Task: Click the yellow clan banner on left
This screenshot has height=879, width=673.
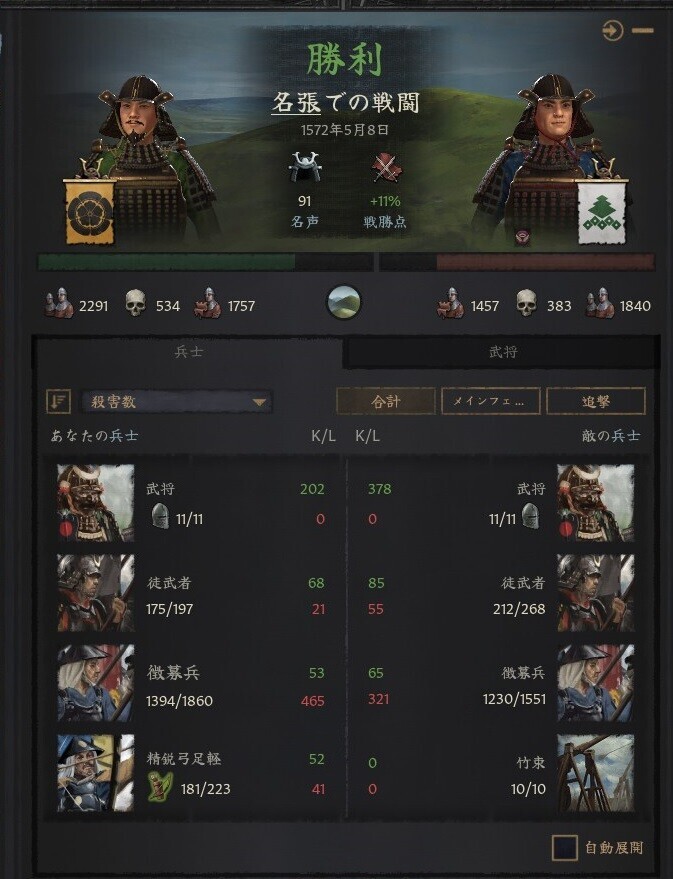Action: (90, 211)
